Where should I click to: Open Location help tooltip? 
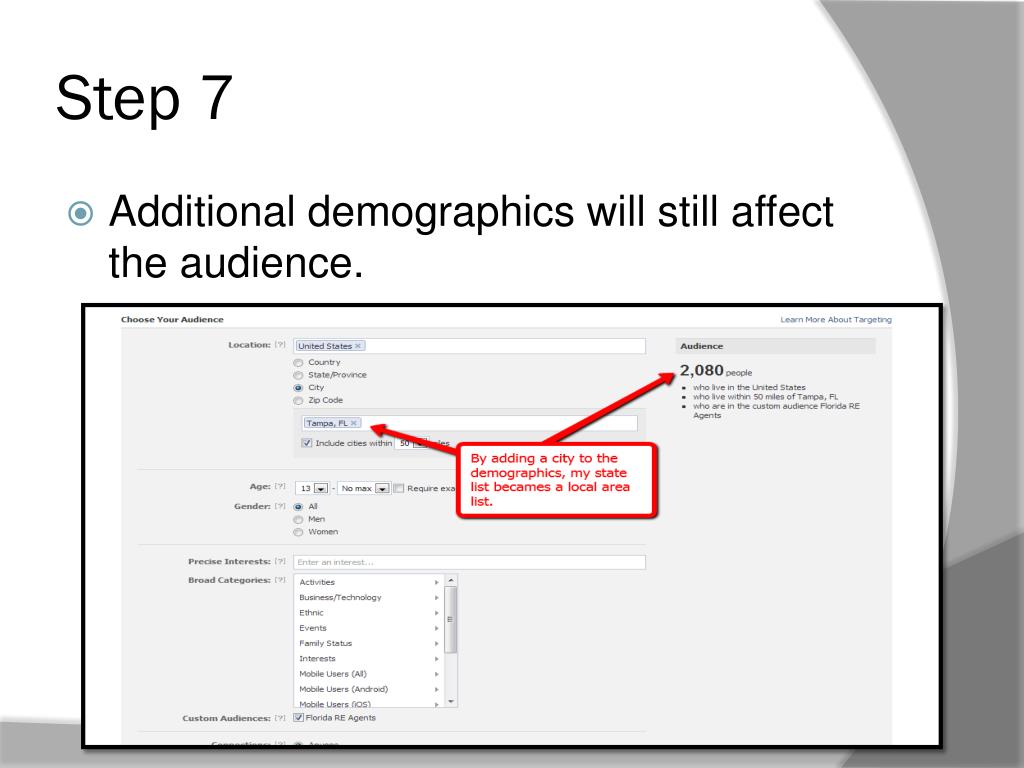pyautogui.click(x=280, y=345)
